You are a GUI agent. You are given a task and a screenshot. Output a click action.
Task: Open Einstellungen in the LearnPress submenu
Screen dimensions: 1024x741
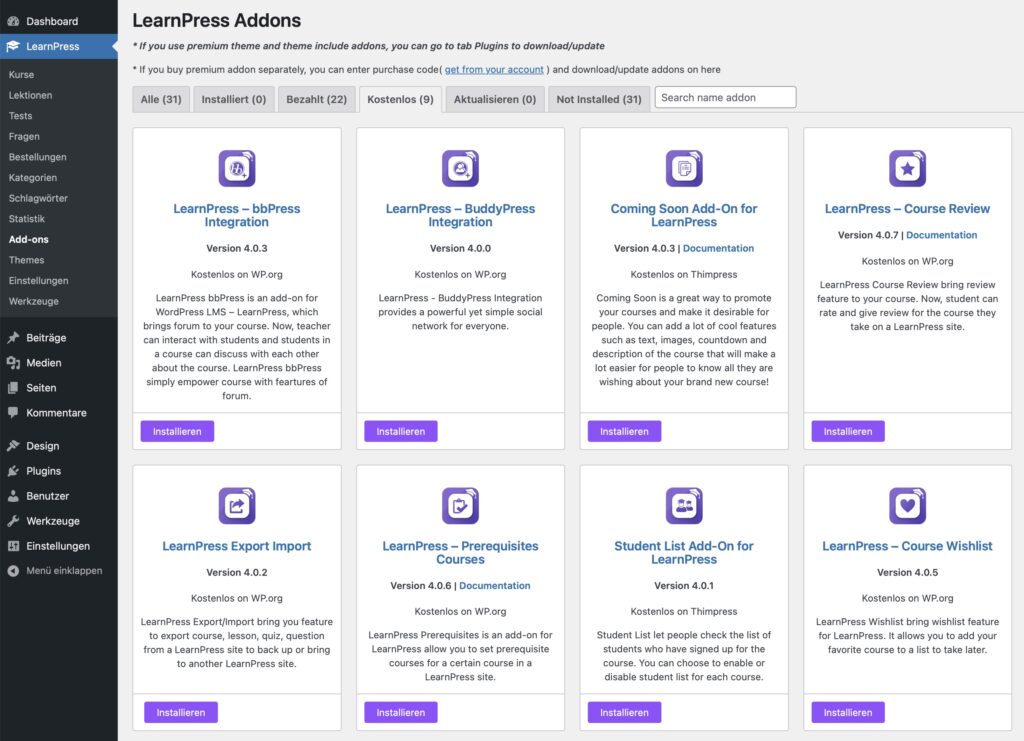(39, 281)
